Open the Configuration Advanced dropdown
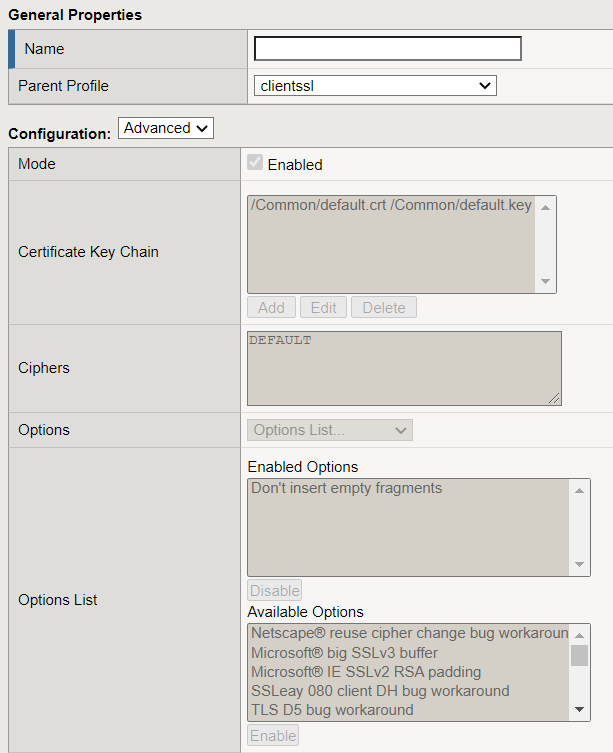This screenshot has height=753, width=613. 166,128
